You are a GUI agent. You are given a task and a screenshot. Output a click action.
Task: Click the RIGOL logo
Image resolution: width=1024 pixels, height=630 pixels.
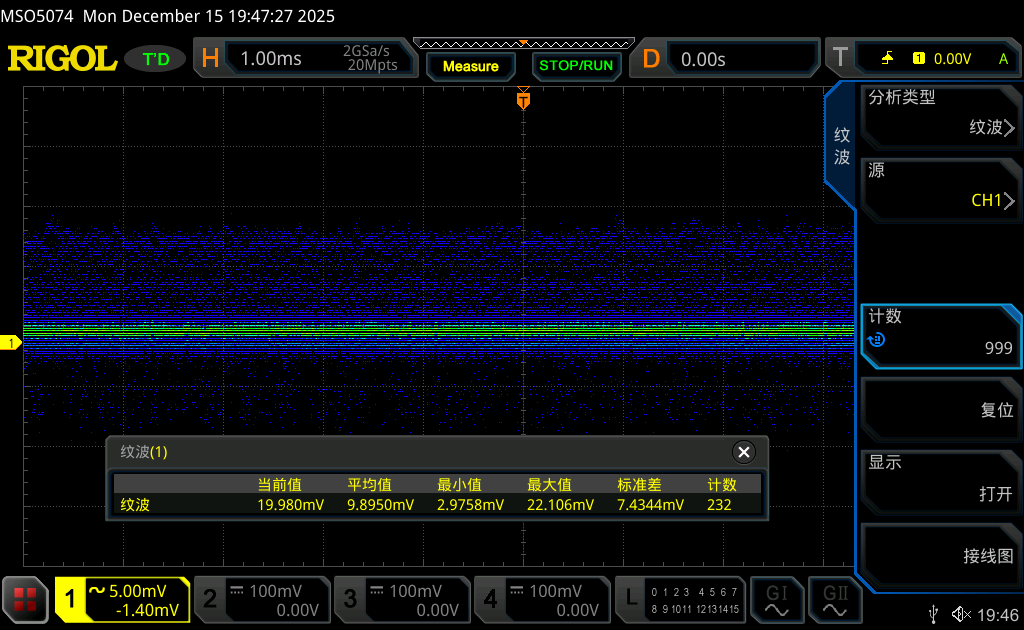pyautogui.click(x=62, y=59)
